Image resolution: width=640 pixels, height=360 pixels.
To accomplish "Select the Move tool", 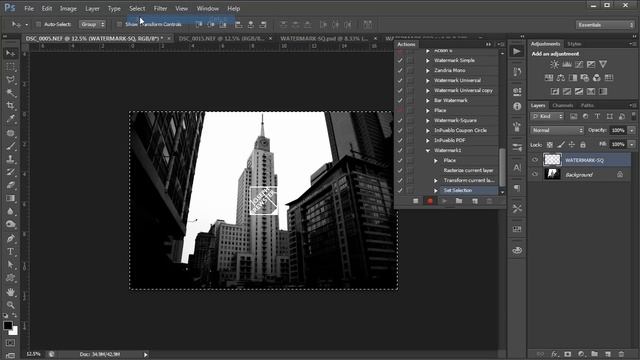I will point(10,53).
